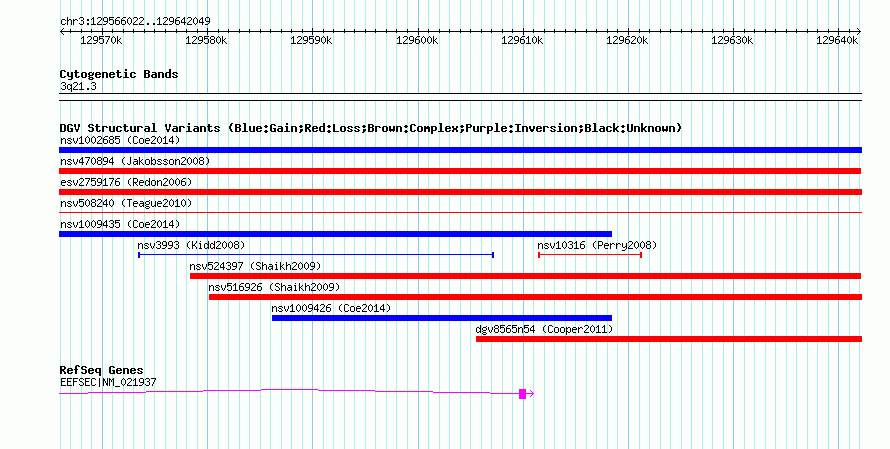Select the nsv1009426 (Coe2014) blue bar

point(442,318)
